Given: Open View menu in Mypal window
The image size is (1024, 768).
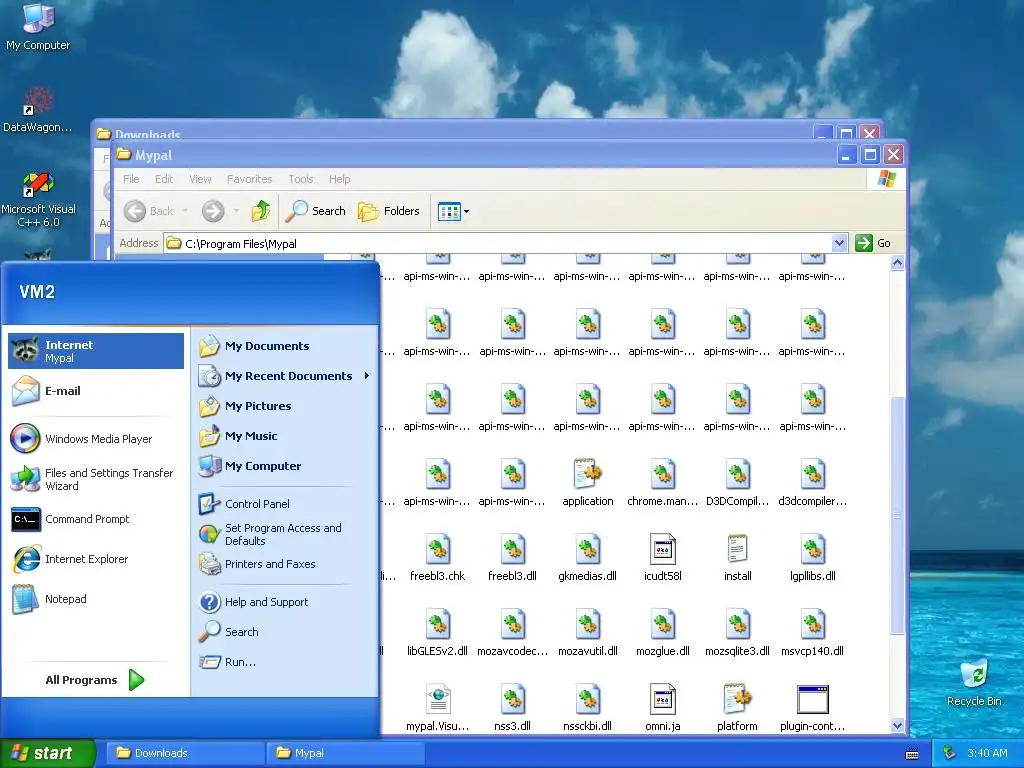Looking at the screenshot, I should 200,179.
